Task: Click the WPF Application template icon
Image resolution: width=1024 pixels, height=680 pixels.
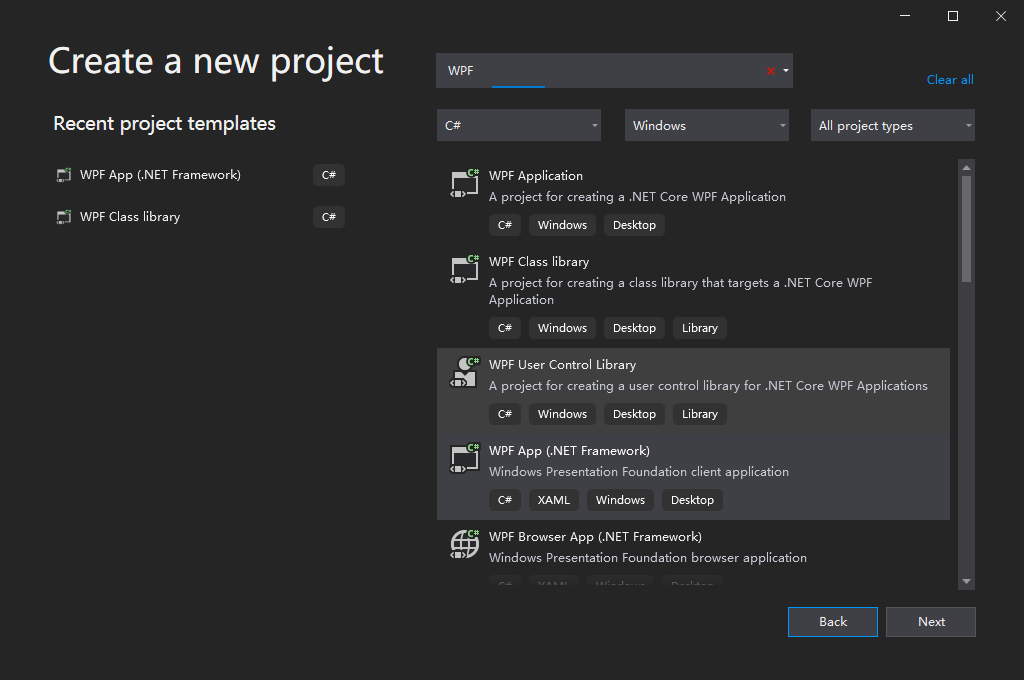Action: 464,182
